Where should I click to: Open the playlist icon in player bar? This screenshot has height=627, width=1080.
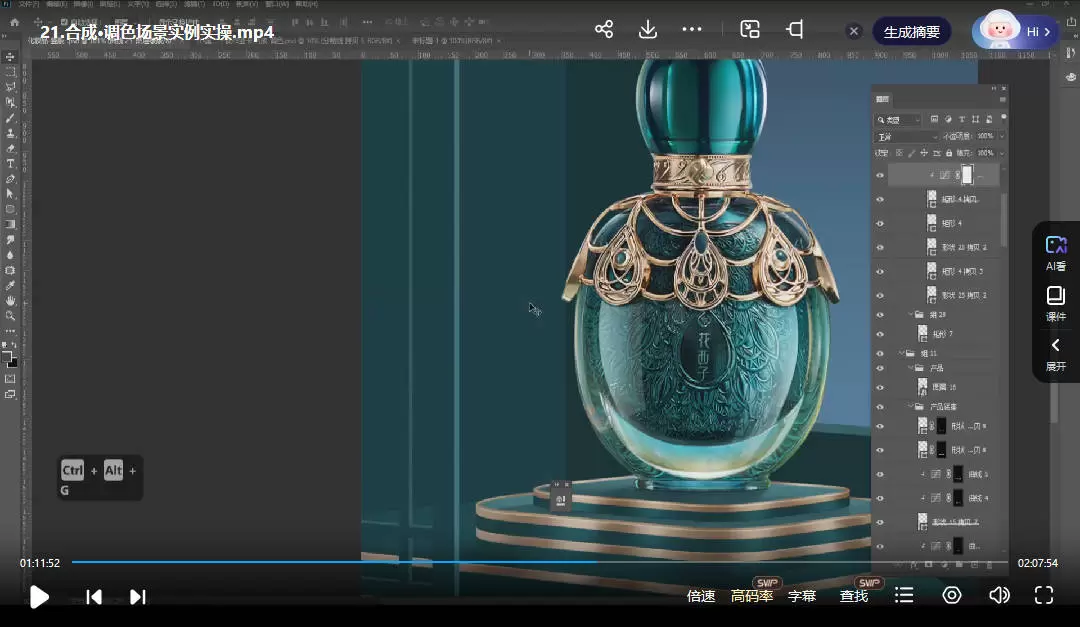click(x=904, y=595)
